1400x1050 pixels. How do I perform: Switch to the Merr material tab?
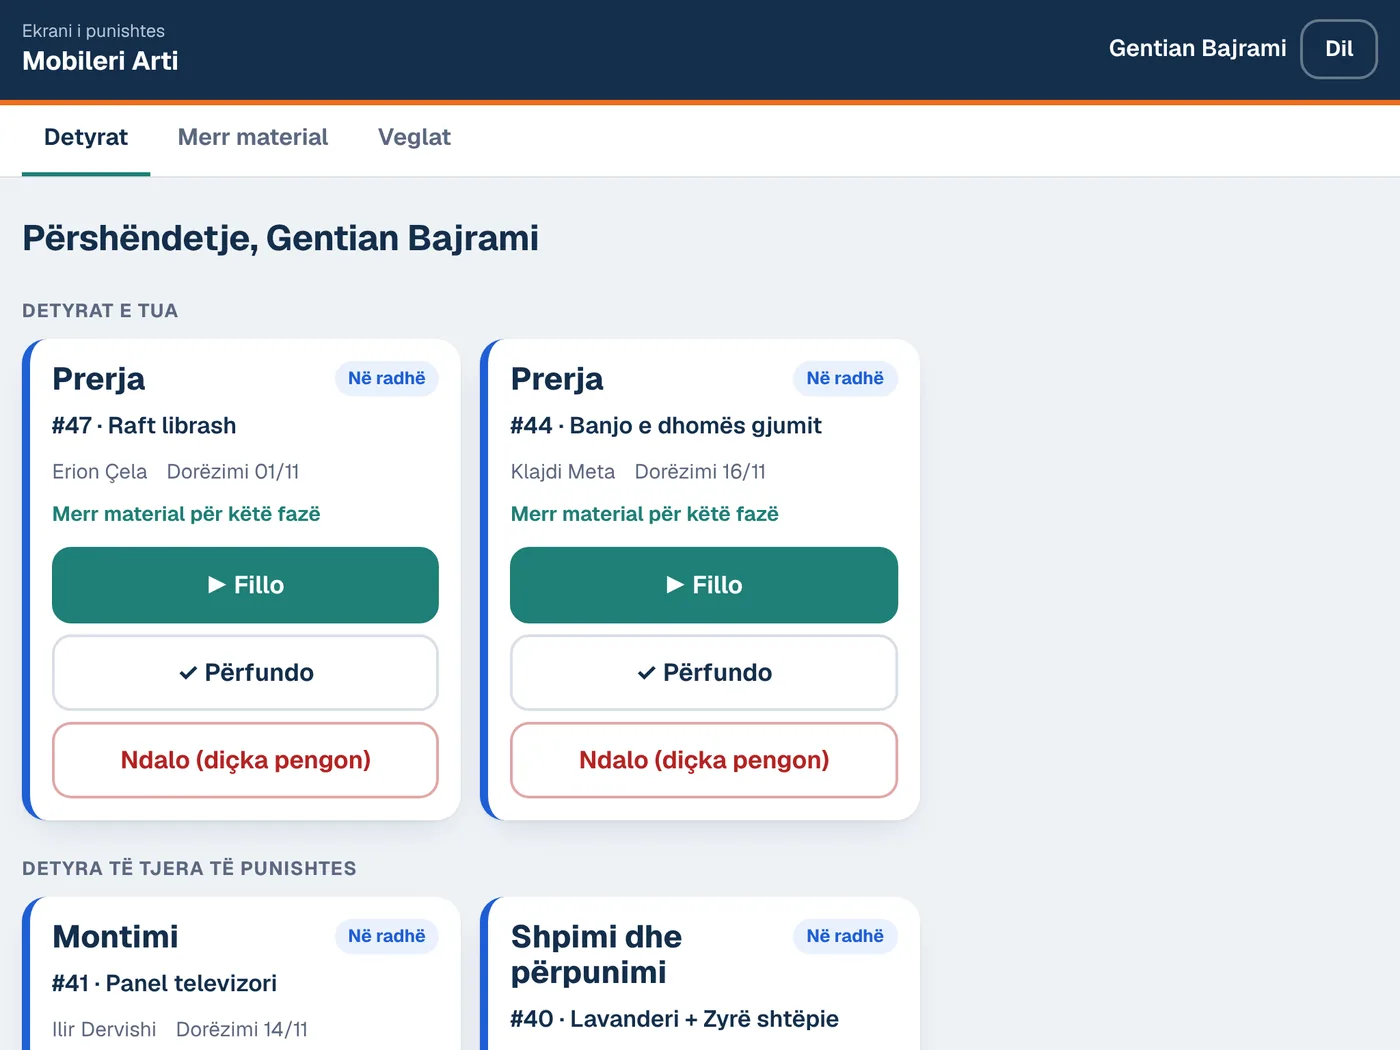253,138
